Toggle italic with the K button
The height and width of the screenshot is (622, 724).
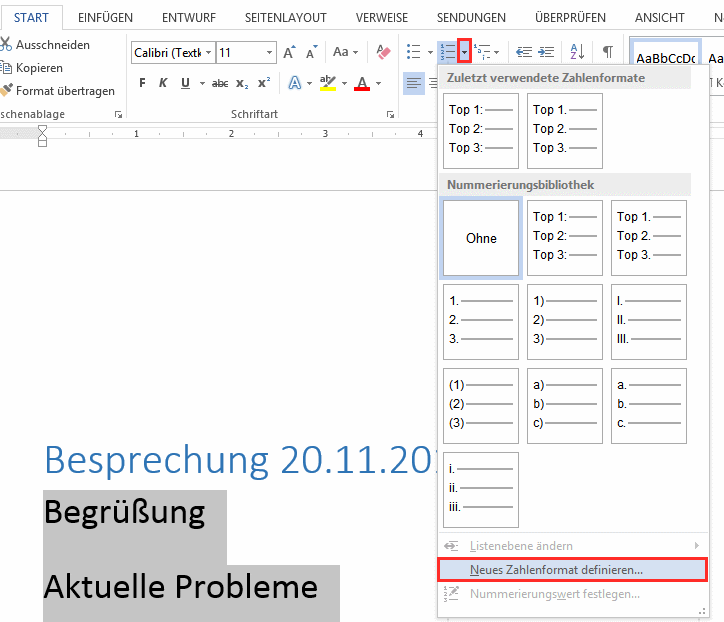point(163,83)
